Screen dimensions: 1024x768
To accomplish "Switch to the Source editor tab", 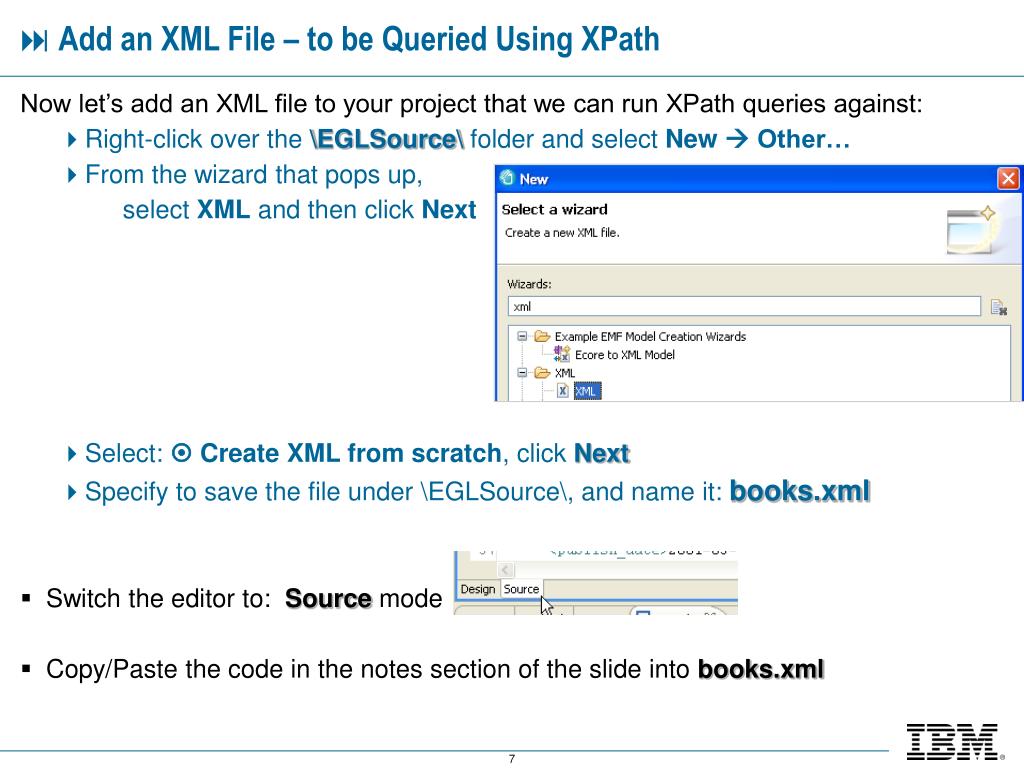I will (x=521, y=589).
